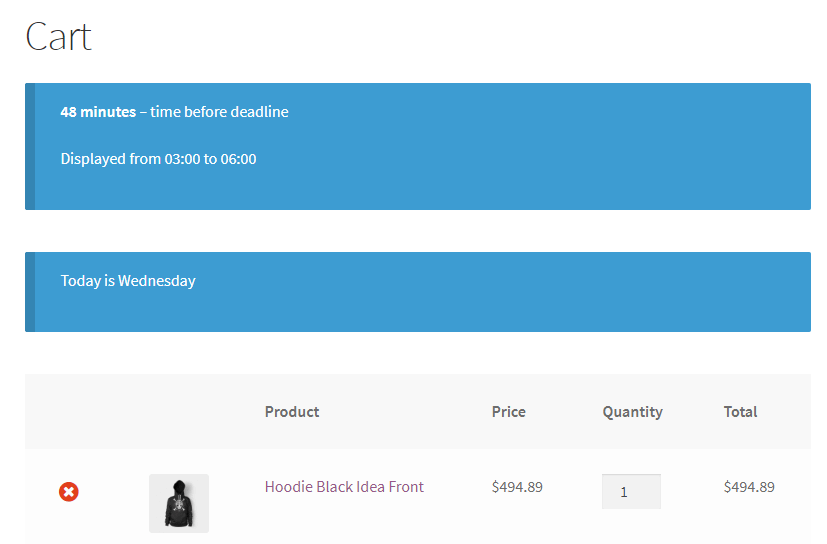The width and height of the screenshot is (827, 544).
Task: Select the Total column header
Action: (740, 412)
